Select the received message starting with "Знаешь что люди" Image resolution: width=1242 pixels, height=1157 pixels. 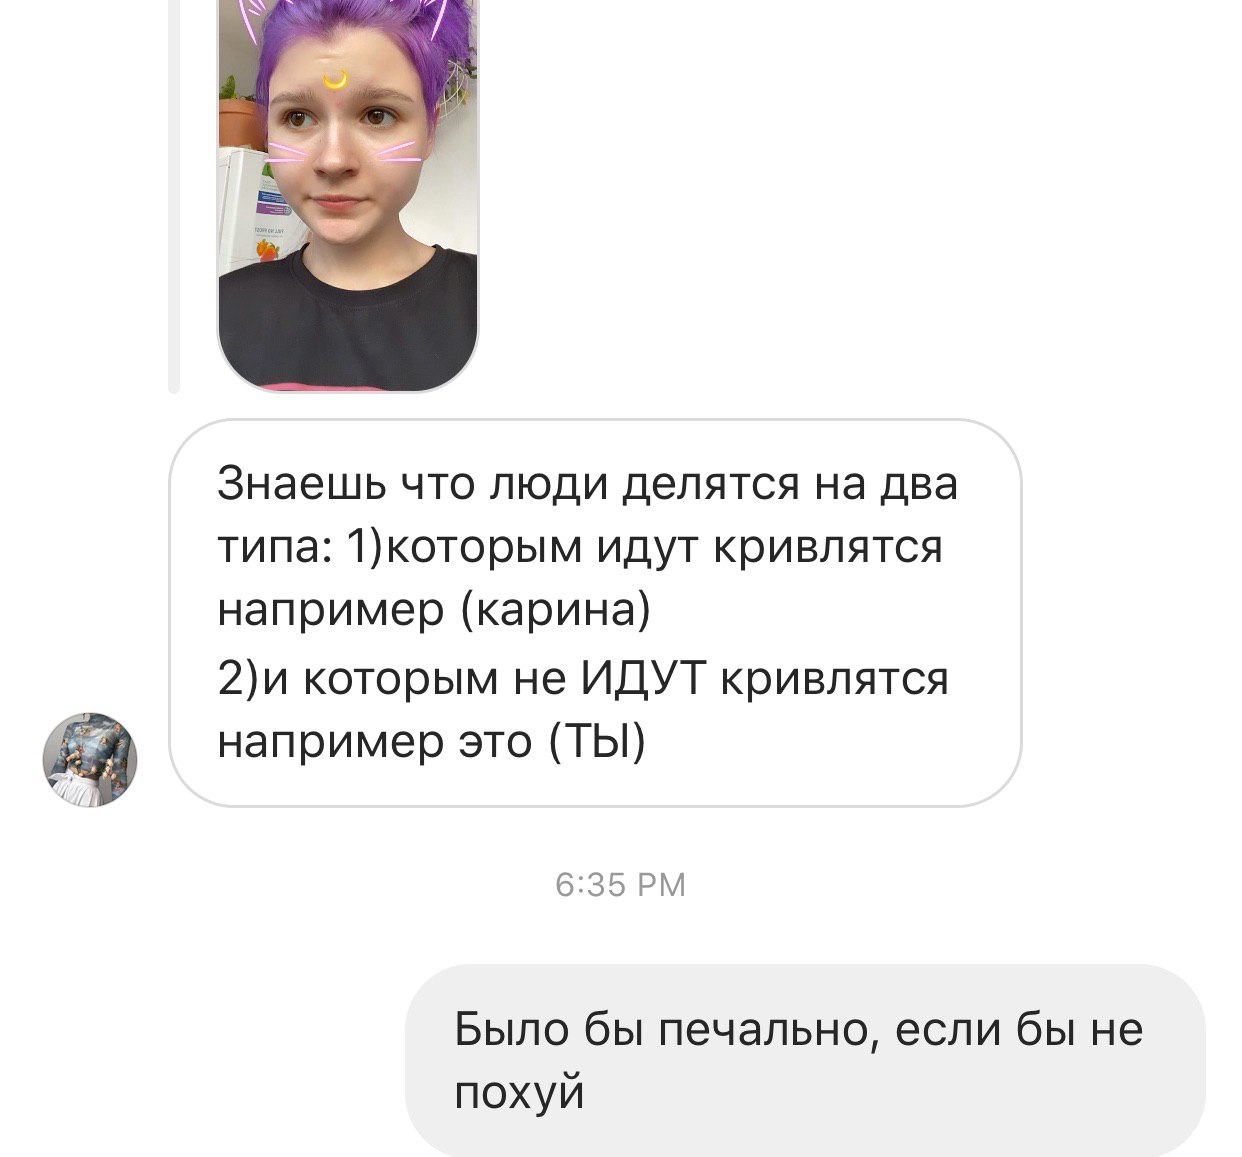(596, 613)
